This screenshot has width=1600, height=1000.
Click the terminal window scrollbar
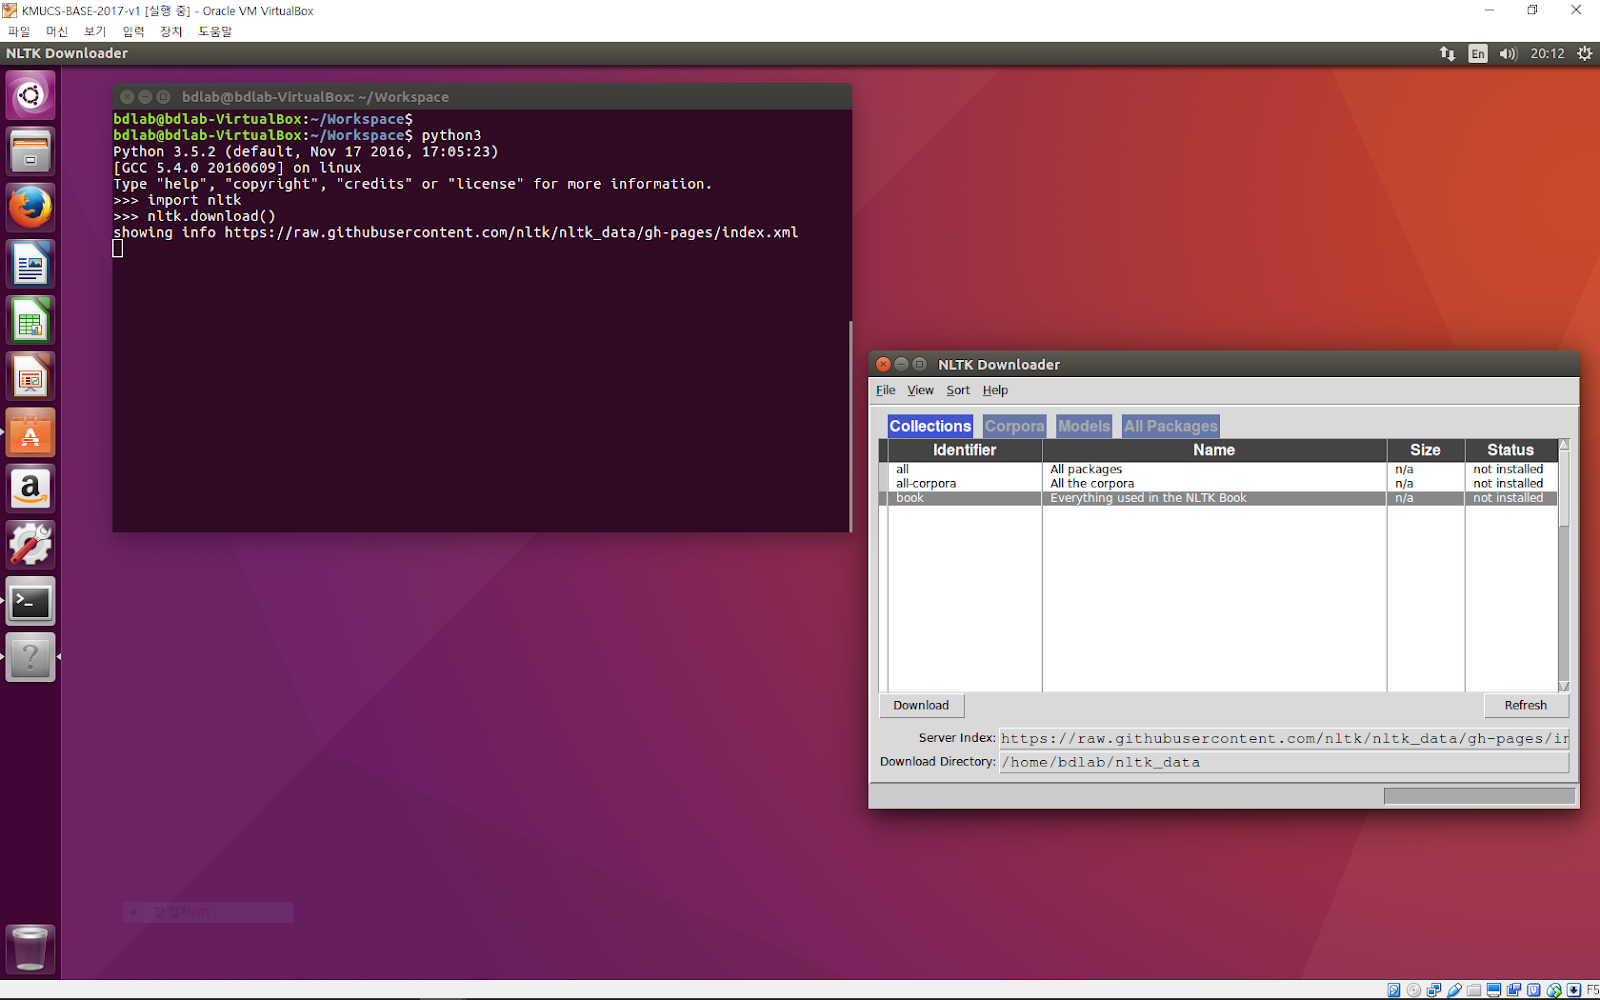[850, 425]
